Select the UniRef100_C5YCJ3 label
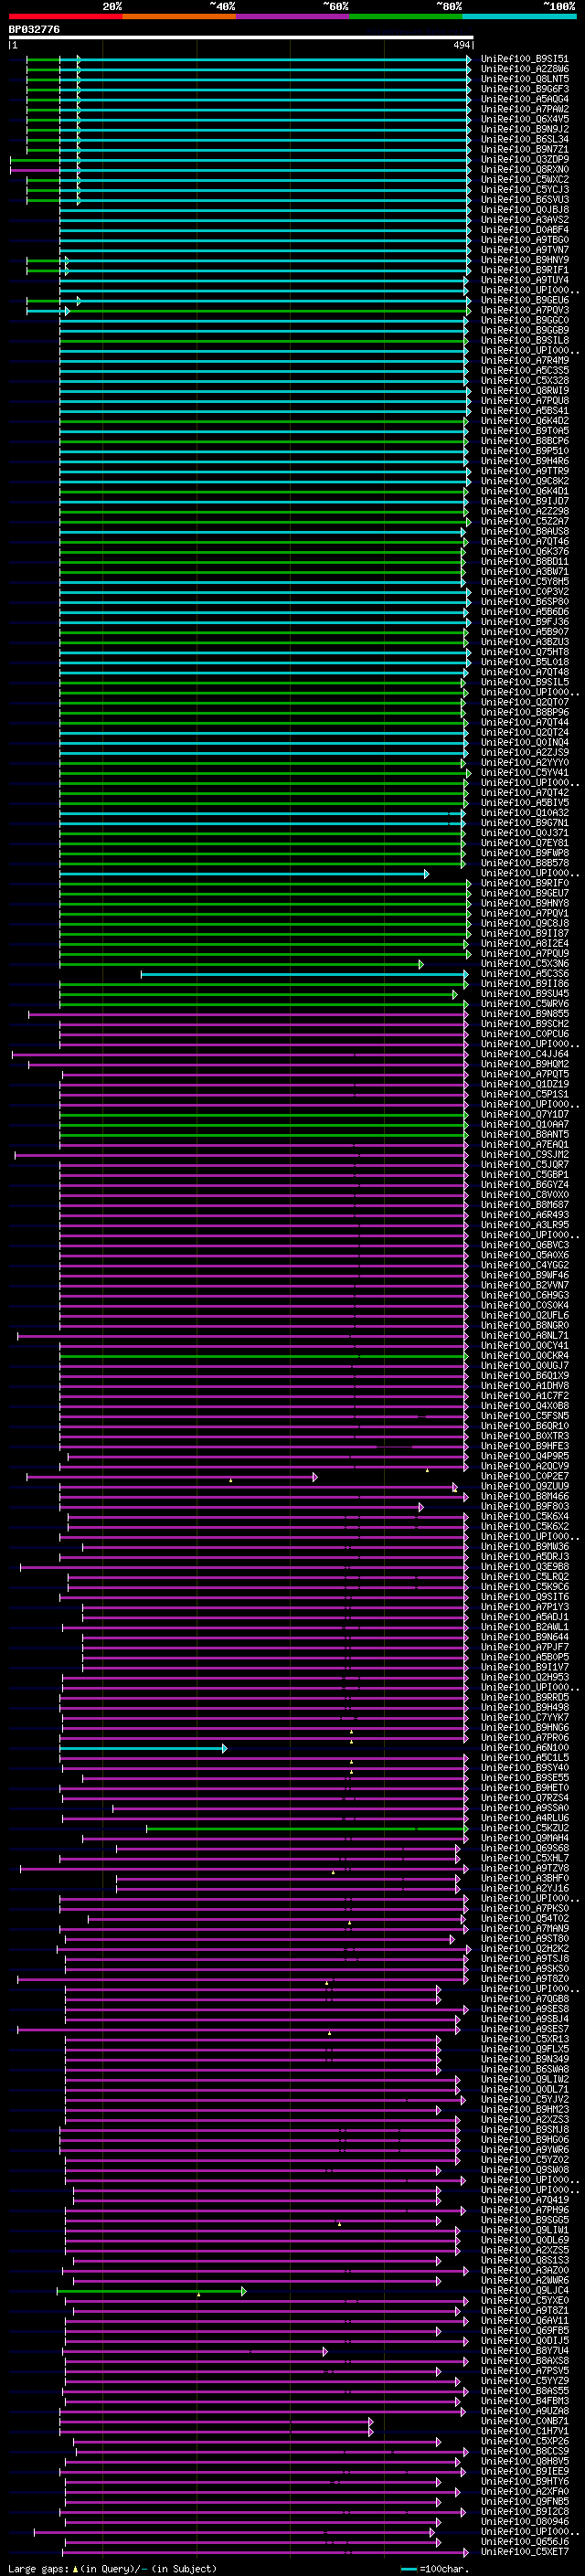 [x=525, y=189]
